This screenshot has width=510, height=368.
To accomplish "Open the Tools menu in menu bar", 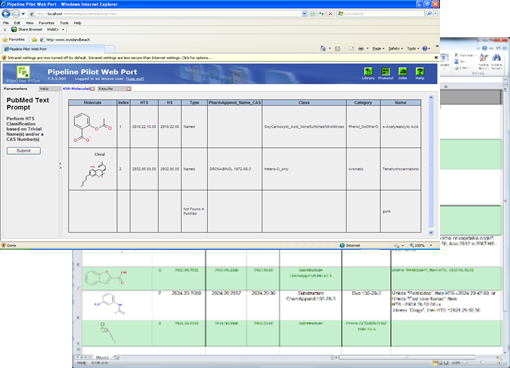I will 64,23.
